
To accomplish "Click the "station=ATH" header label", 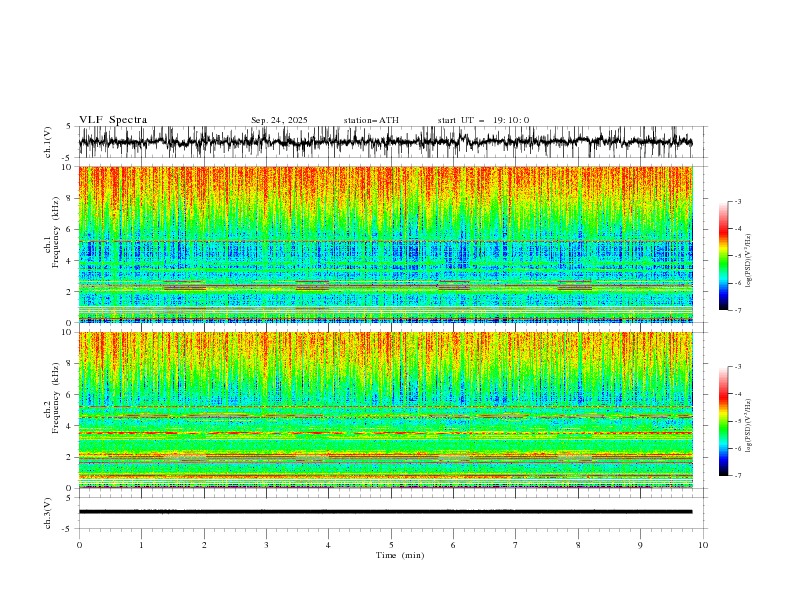I will coord(371,120).
